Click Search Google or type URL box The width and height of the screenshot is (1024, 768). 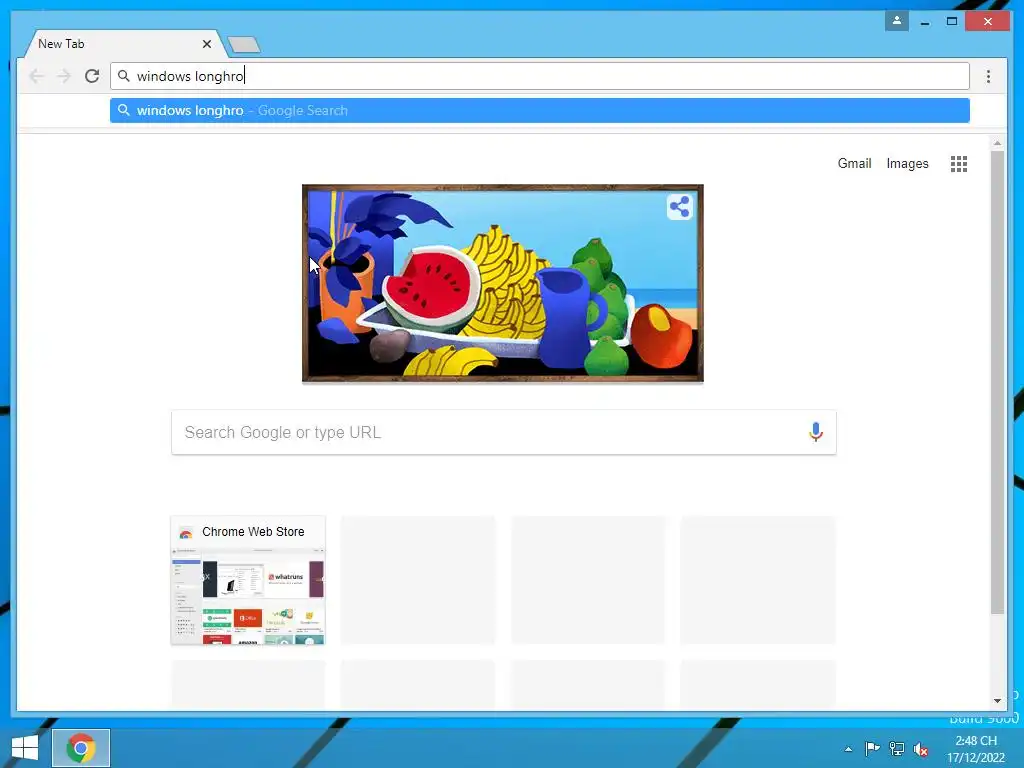504,432
